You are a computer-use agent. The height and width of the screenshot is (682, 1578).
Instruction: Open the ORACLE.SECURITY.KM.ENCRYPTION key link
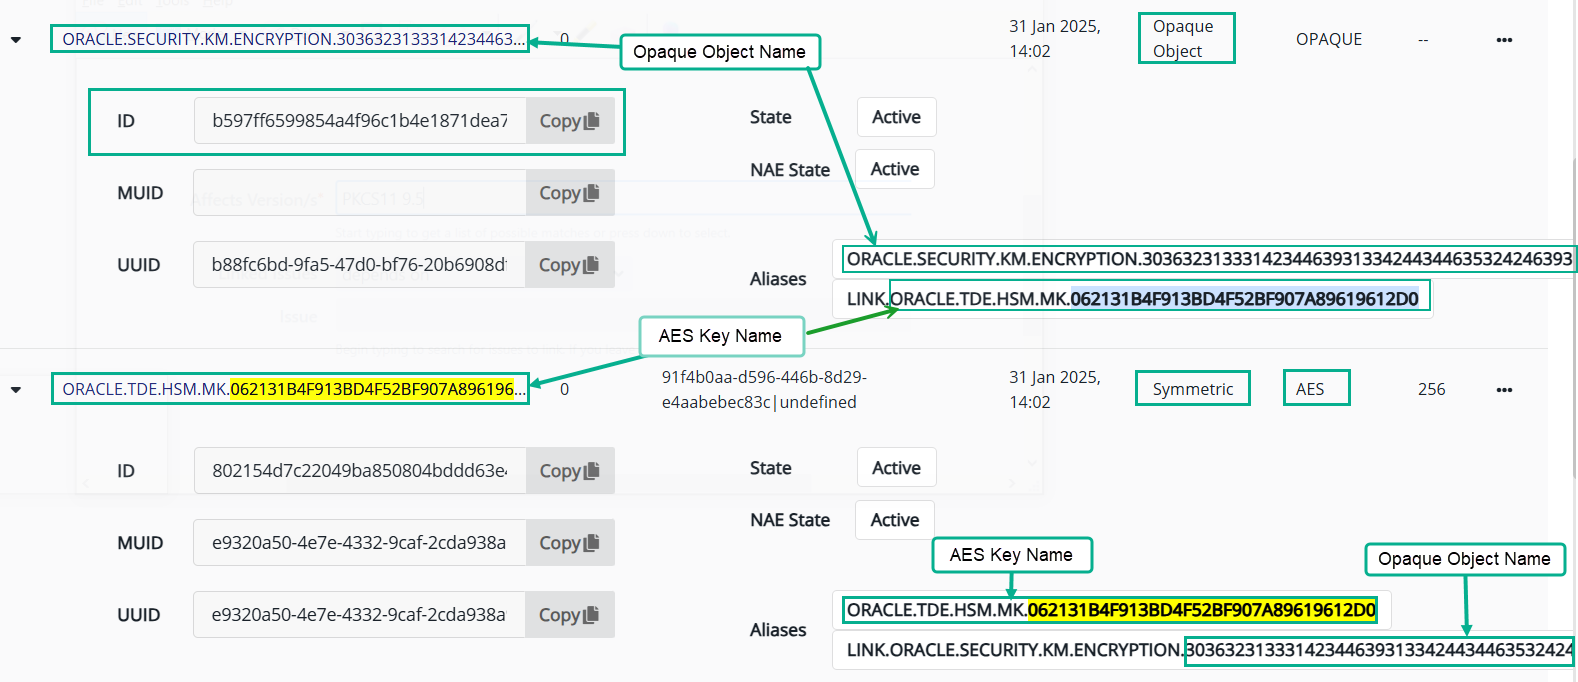point(290,39)
